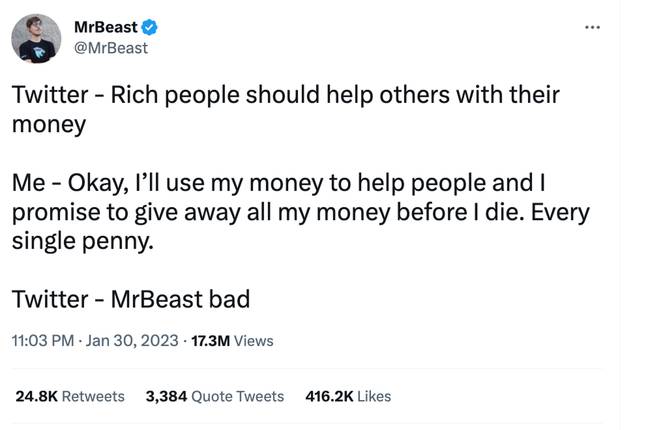Open the 'Quote Tweets' label
Screen dimensions: 648x430
tap(238, 396)
